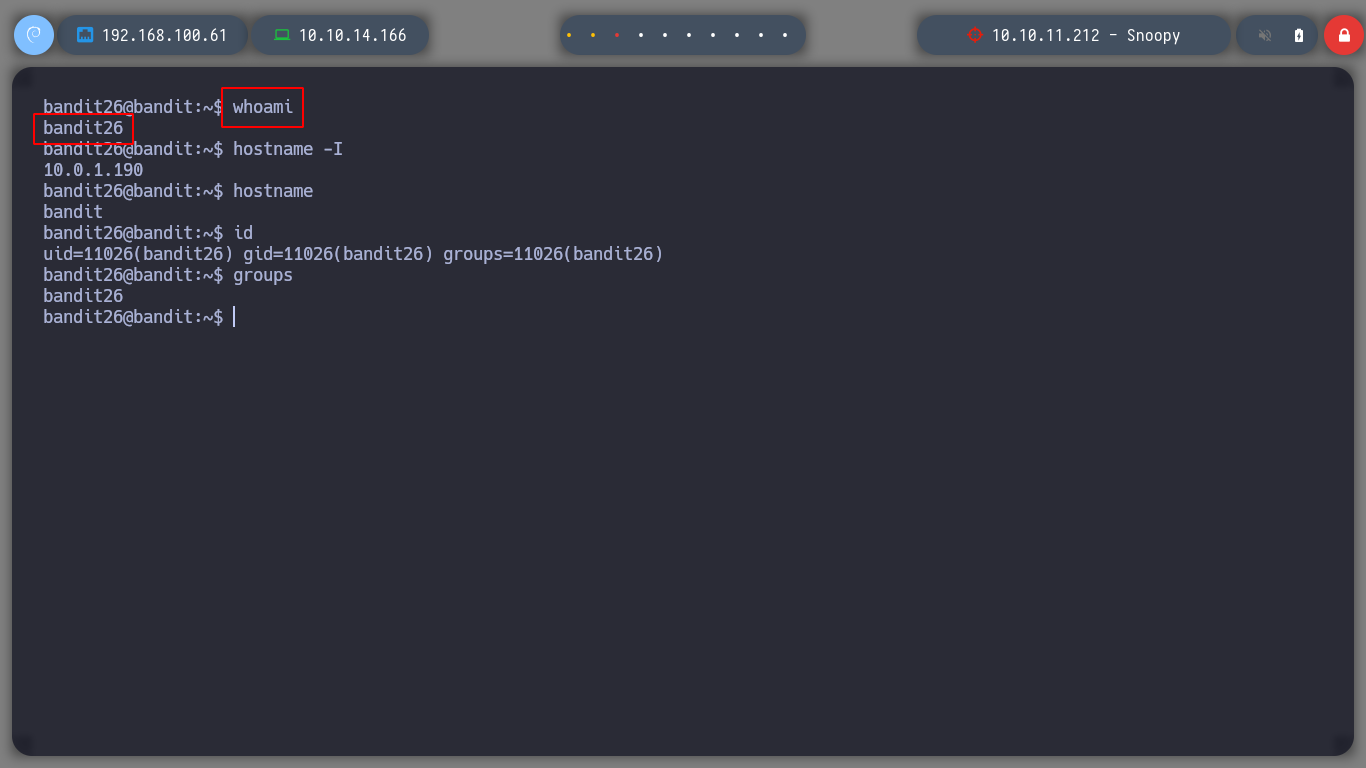Switch to the first yellow workspace dot

point(569,35)
